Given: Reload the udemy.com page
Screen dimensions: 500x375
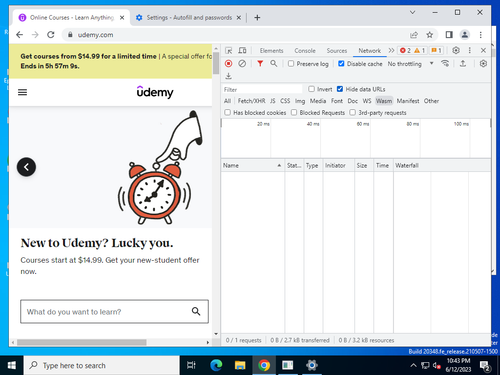Looking at the screenshot, I should pos(51,35).
